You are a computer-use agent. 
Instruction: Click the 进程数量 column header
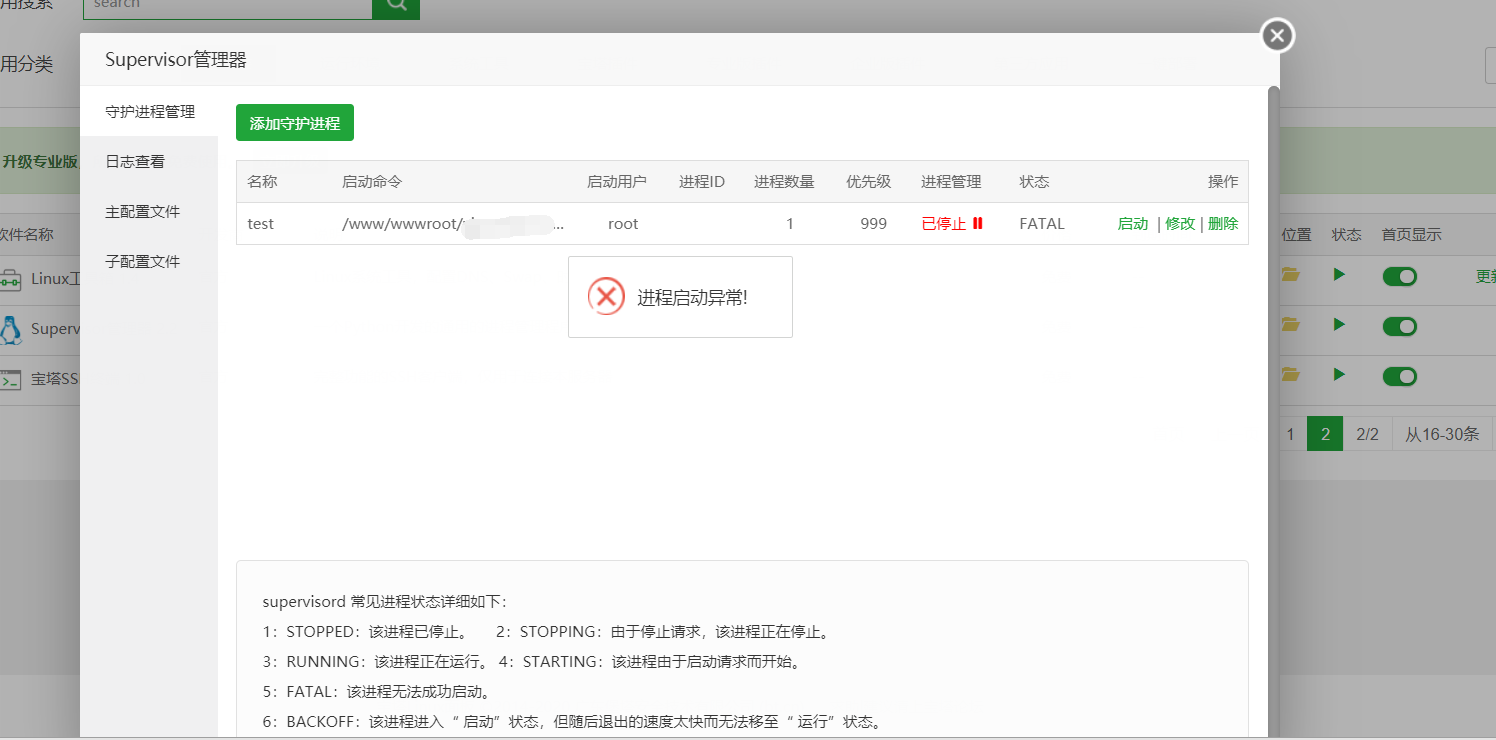pyautogui.click(x=784, y=182)
